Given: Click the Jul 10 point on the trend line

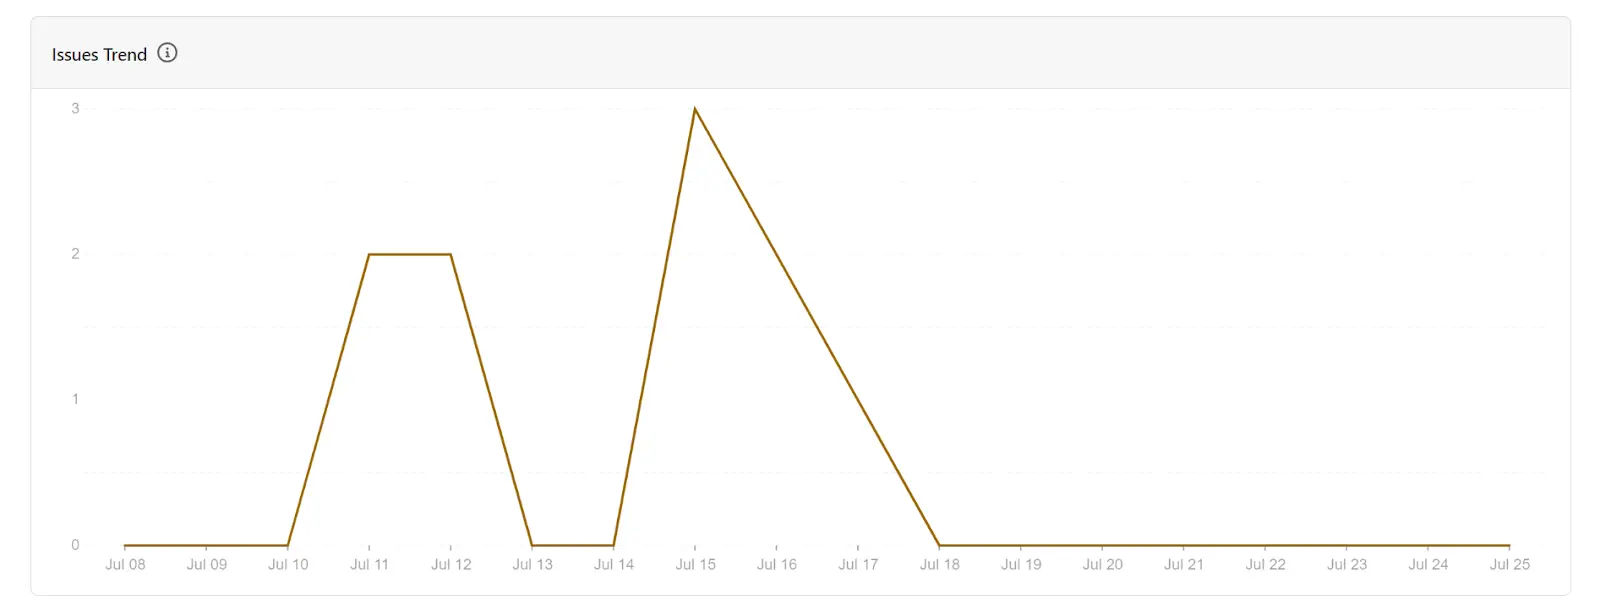Looking at the screenshot, I should 288,545.
